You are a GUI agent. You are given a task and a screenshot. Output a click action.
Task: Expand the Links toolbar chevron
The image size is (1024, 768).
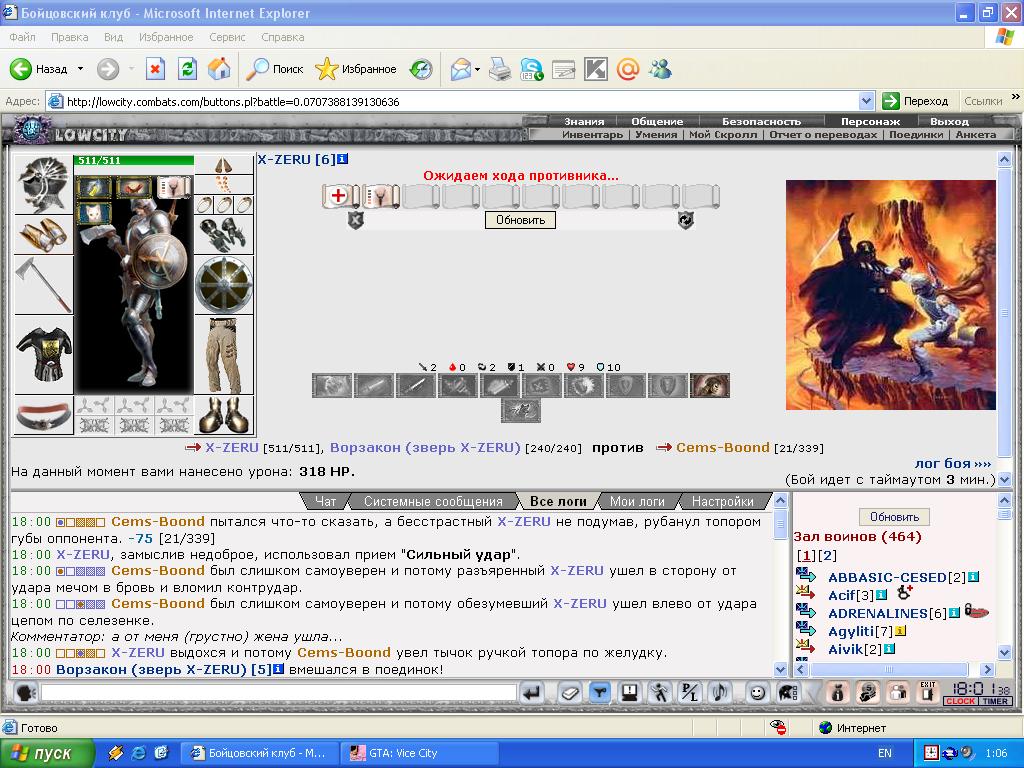pyautogui.click(x=1016, y=97)
